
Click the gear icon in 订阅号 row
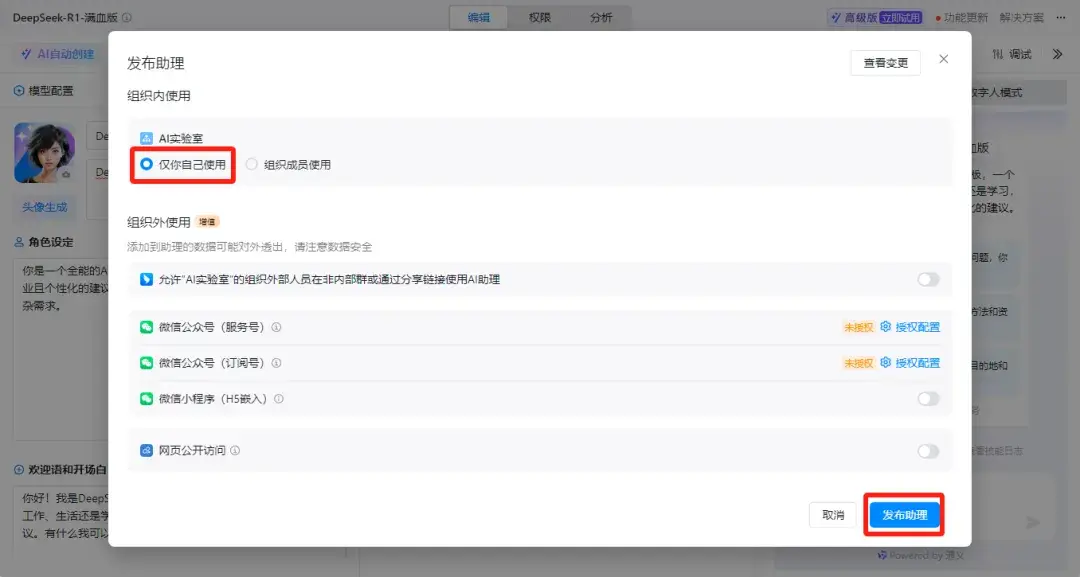(x=886, y=362)
